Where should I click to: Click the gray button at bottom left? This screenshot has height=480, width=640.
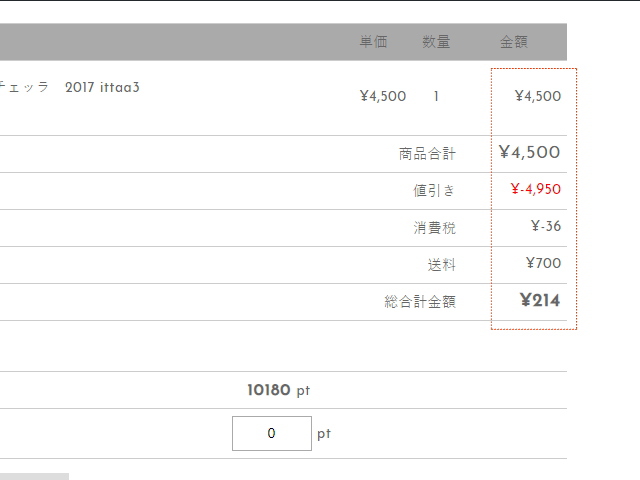pos(34,477)
